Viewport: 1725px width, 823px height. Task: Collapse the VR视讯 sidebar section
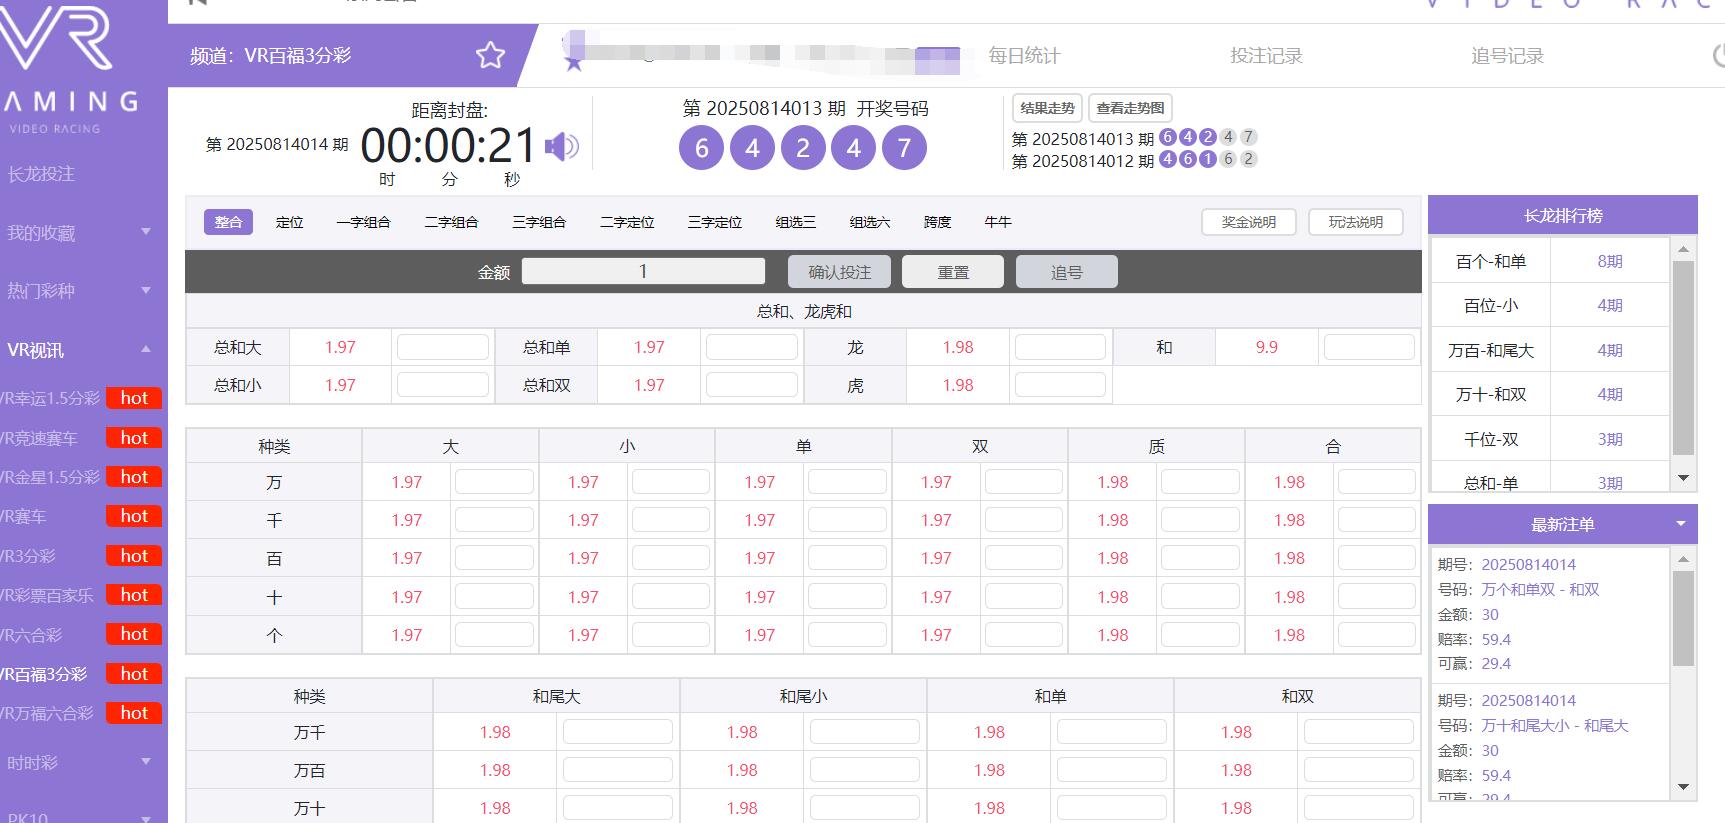tap(146, 349)
